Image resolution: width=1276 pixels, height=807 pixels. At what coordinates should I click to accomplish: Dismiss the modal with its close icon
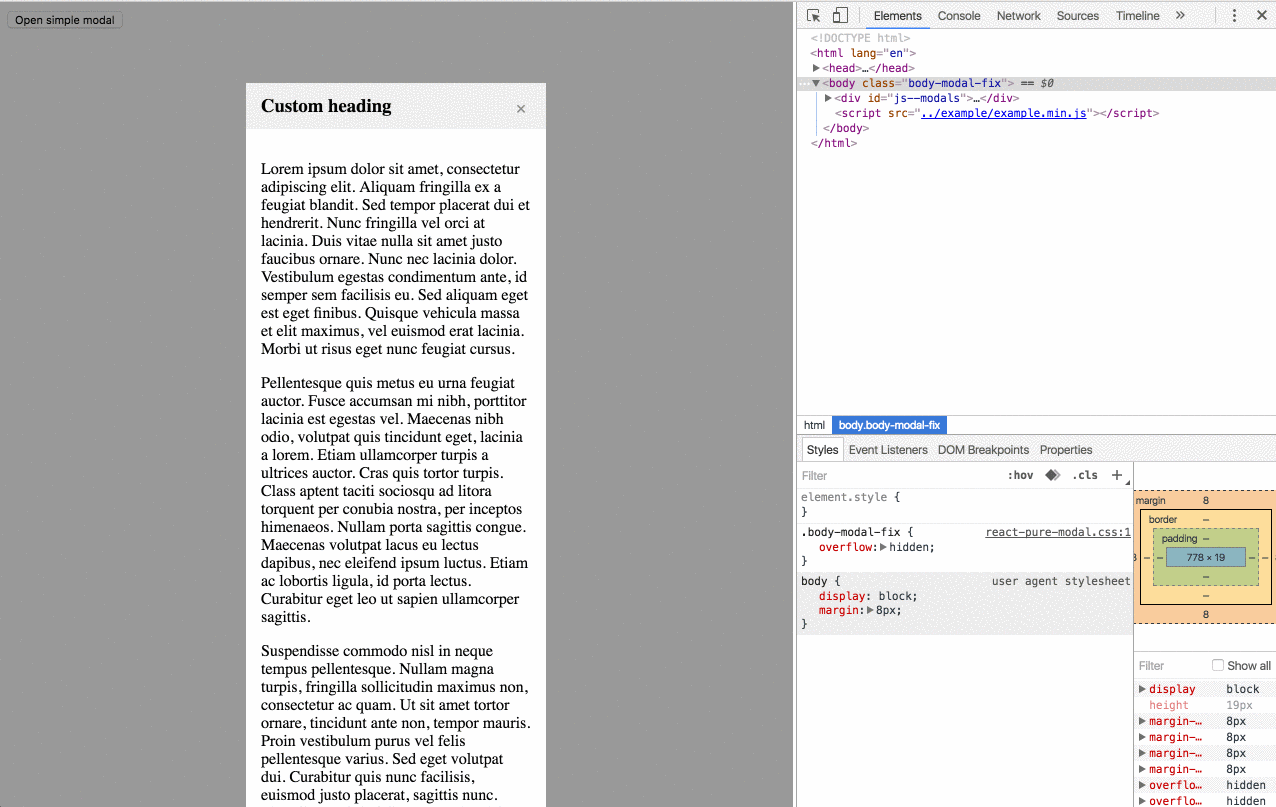point(520,108)
